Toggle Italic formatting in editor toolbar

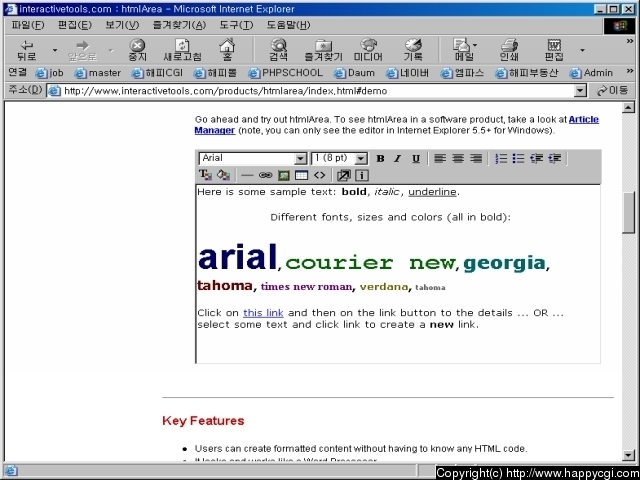[x=398, y=159]
